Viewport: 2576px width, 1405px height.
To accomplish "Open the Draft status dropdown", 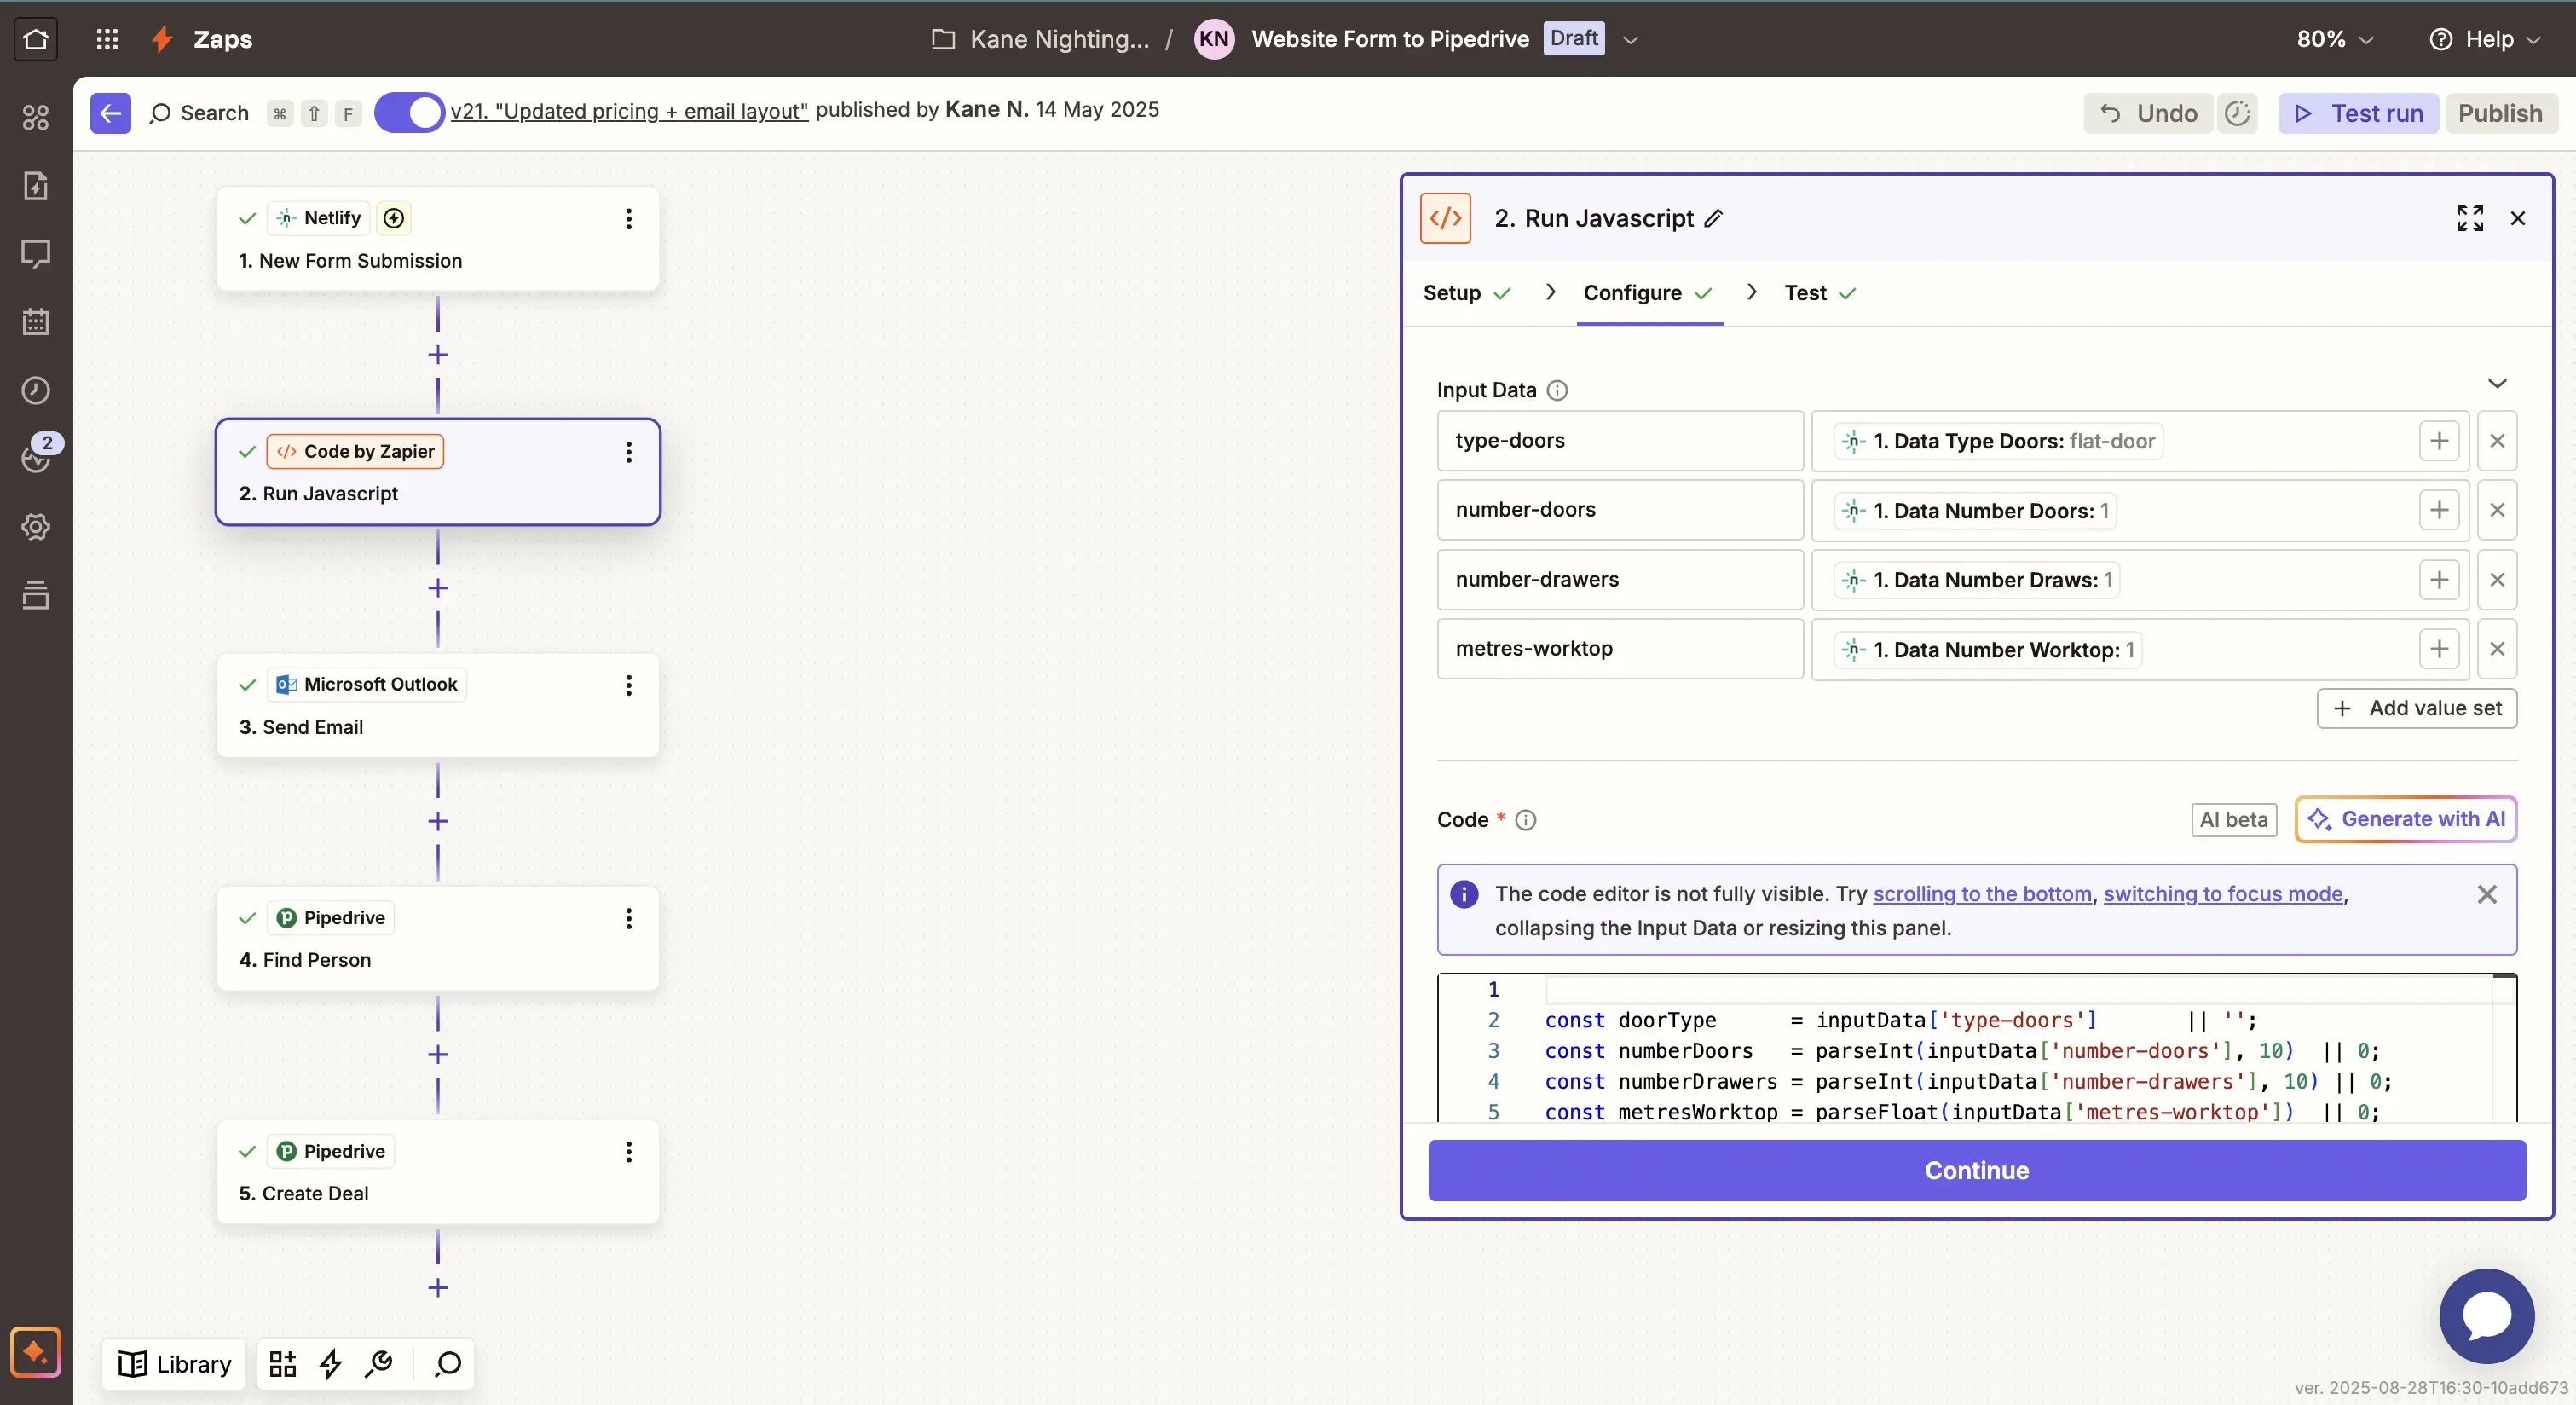I will click(x=1631, y=40).
